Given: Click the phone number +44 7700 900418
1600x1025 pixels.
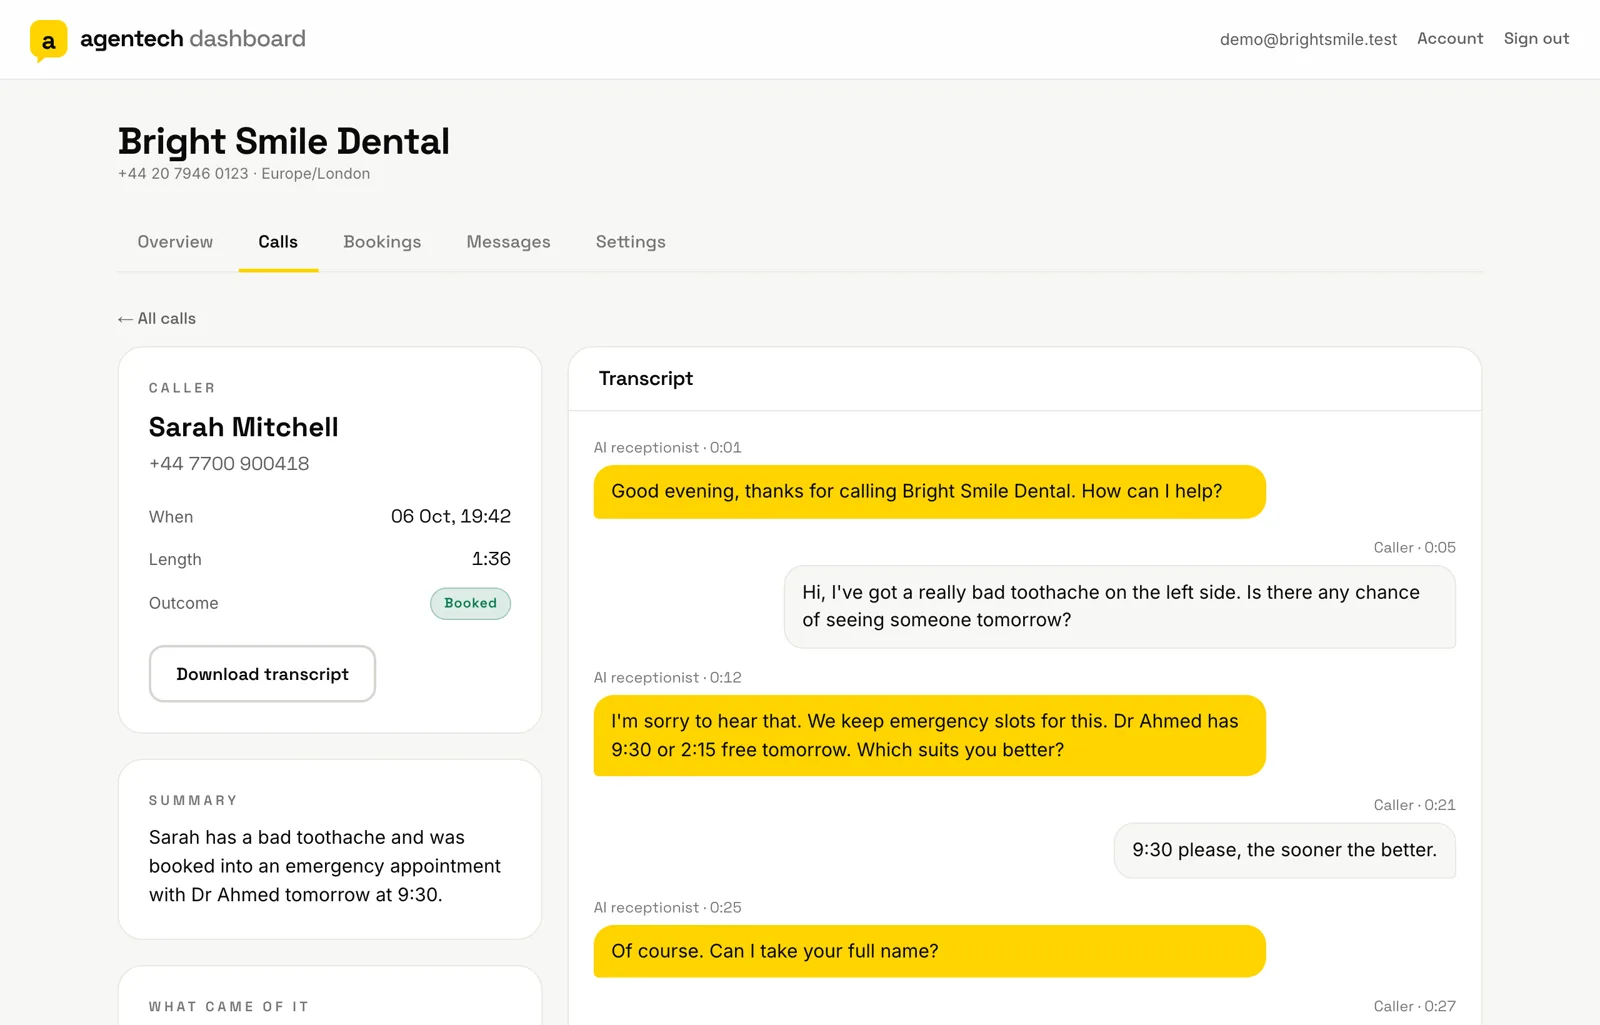Looking at the screenshot, I should click(229, 464).
